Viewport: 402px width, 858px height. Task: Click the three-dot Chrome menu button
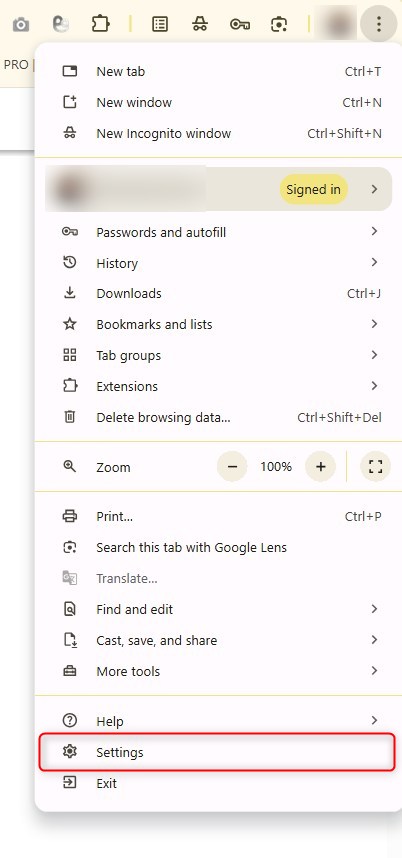pyautogui.click(x=378, y=24)
